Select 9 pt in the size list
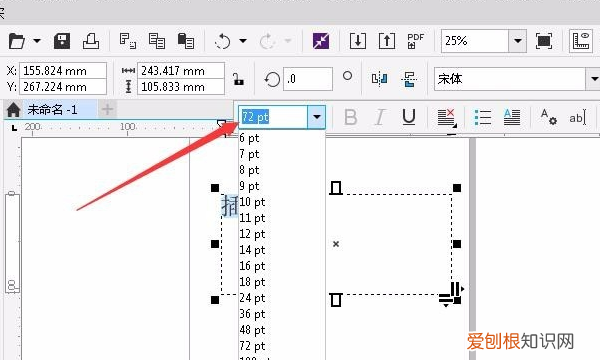Screen dimensions: 600x360 [x=282, y=186]
